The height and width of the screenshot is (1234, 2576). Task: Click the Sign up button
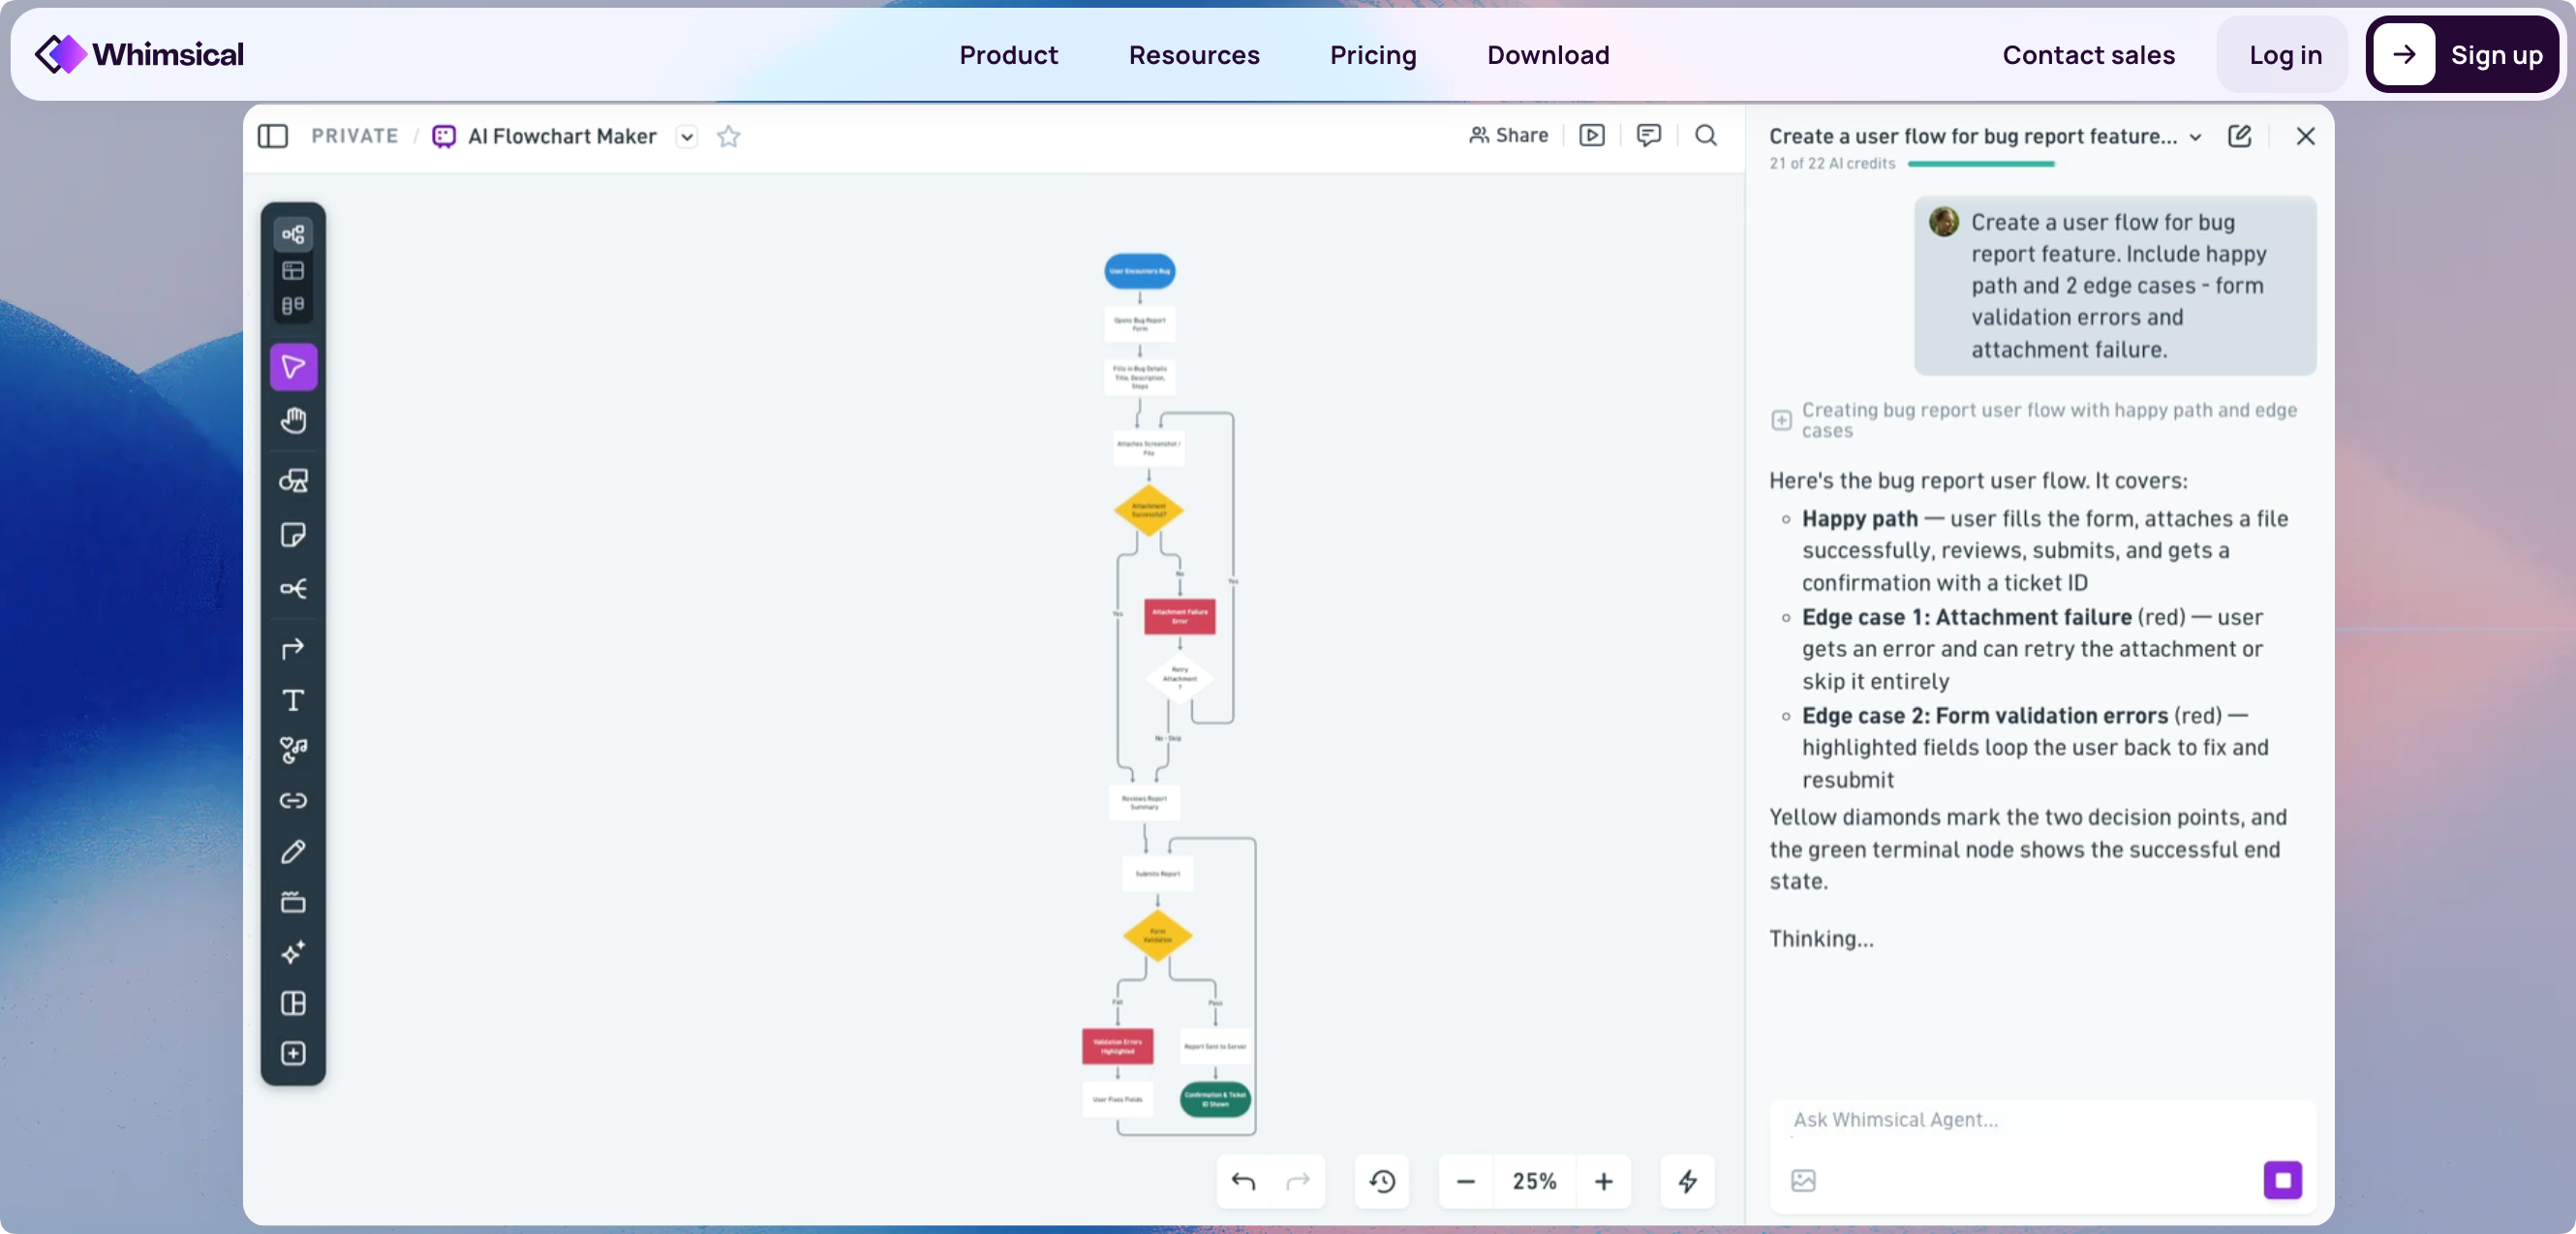2463,55
